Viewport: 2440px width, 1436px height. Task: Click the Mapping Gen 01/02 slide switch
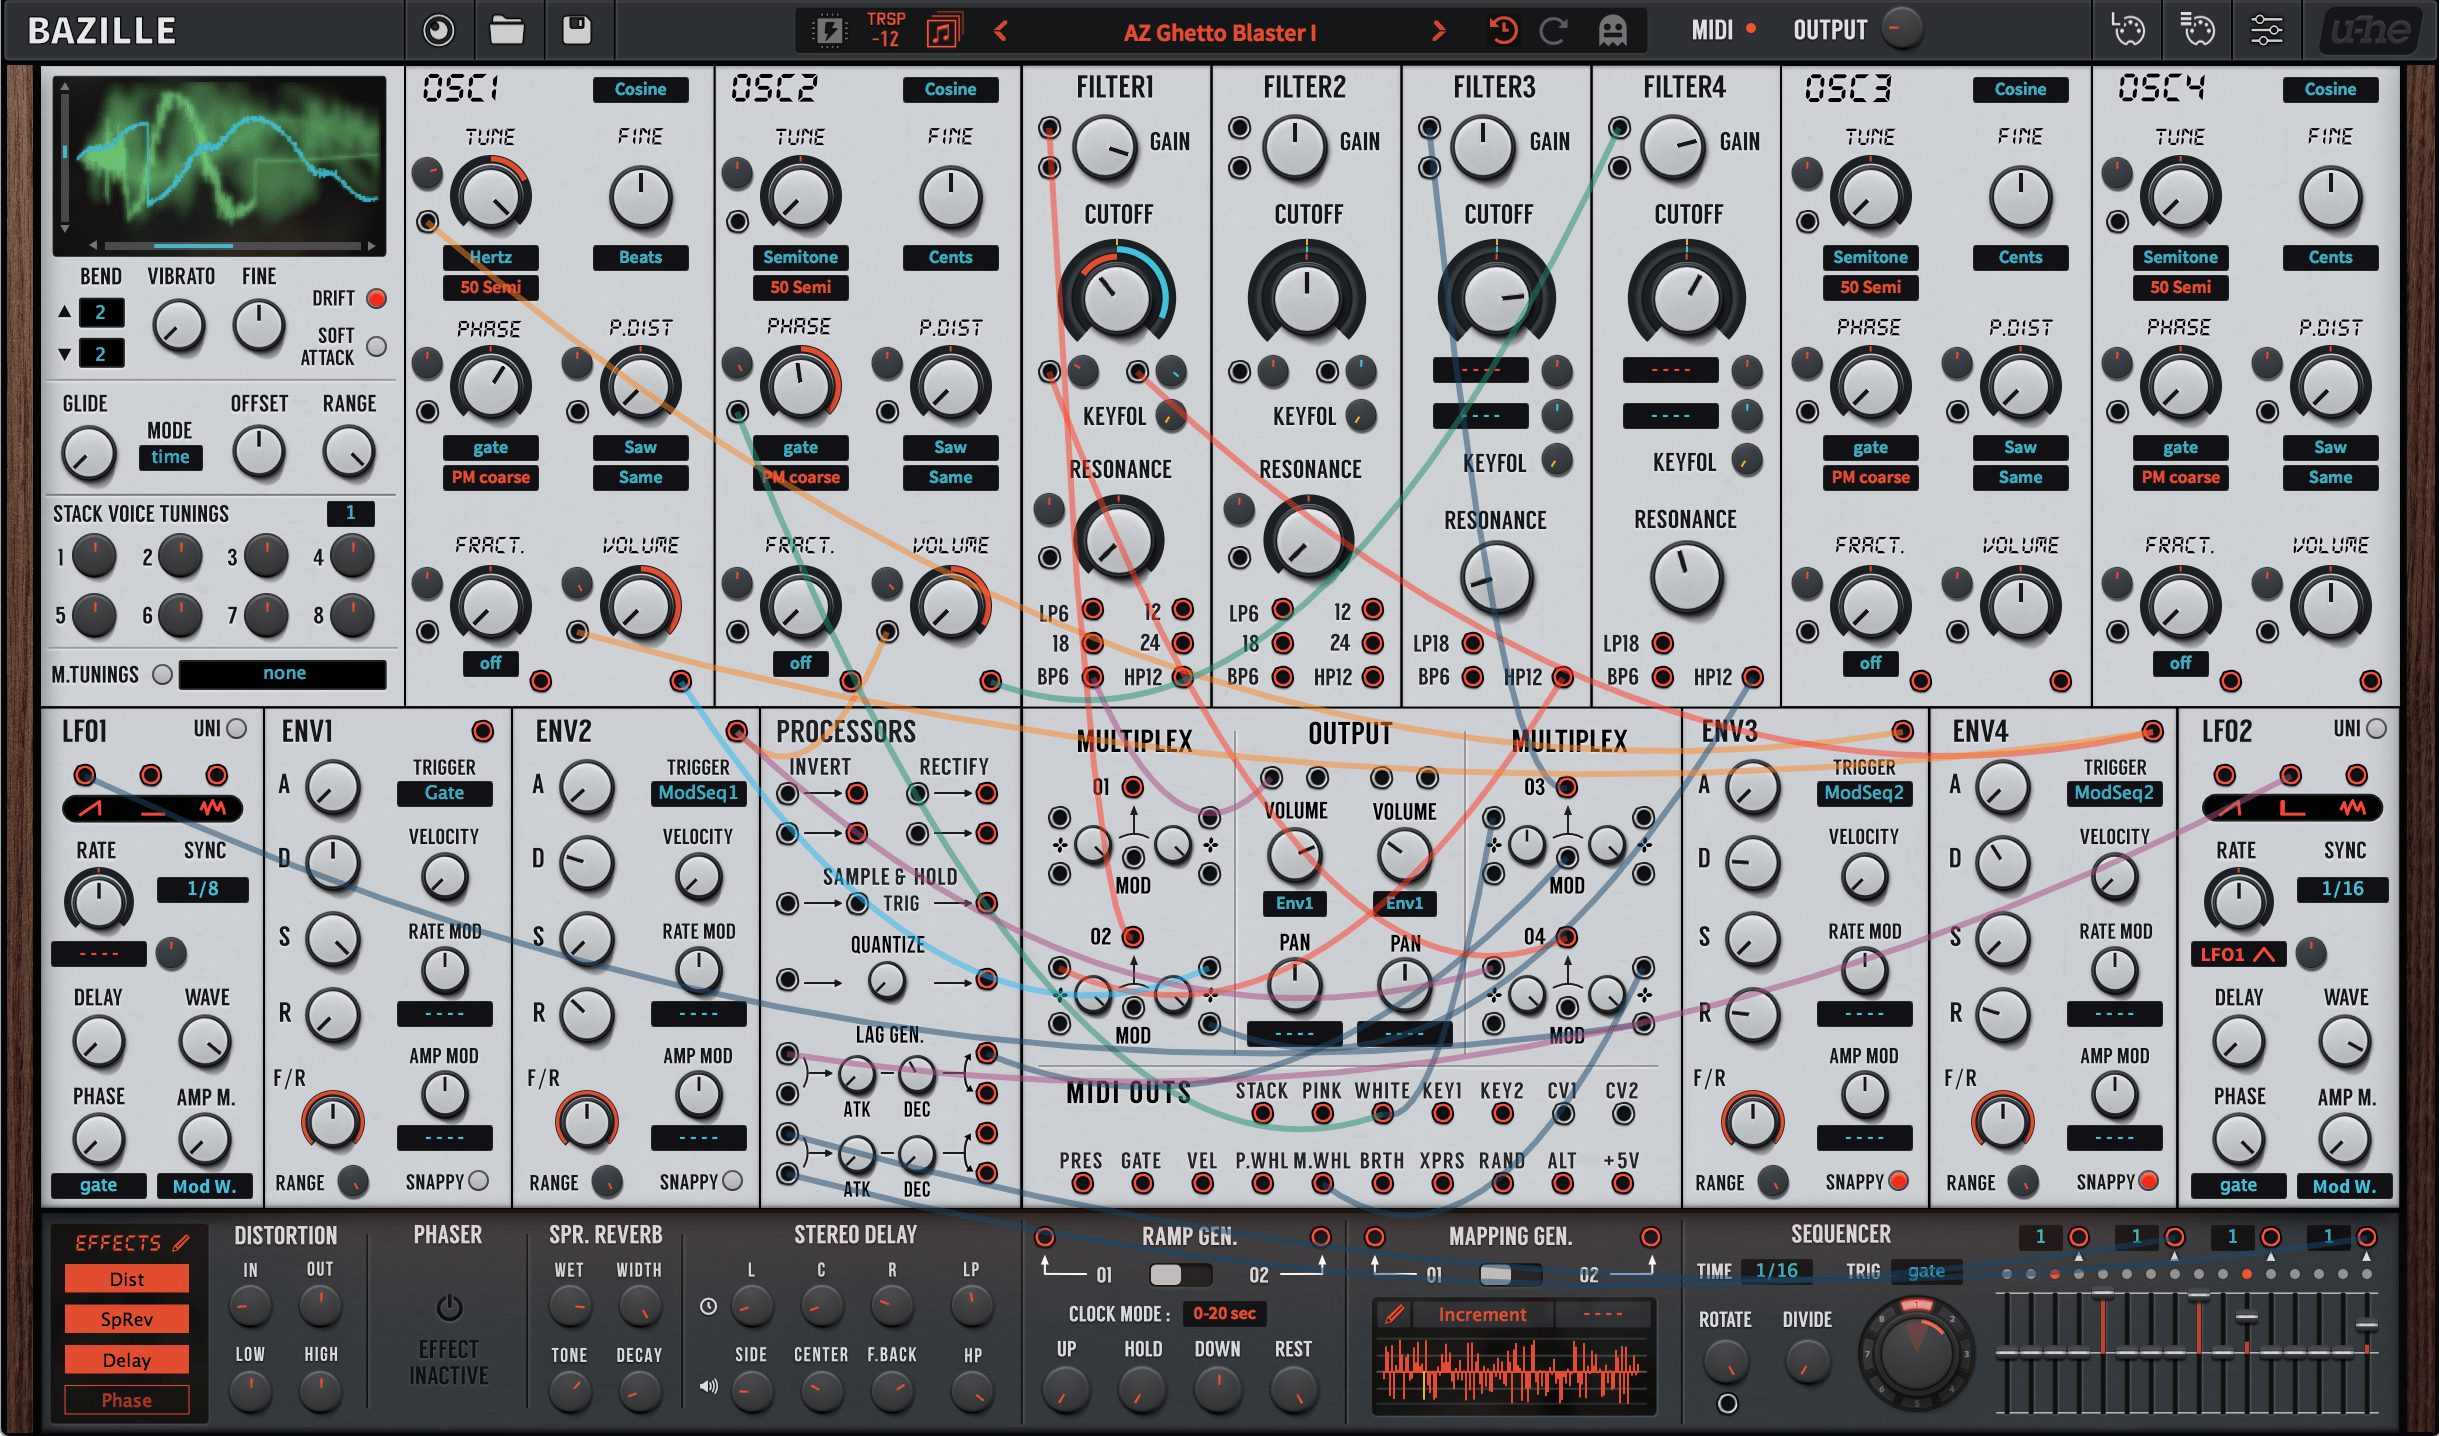(x=1510, y=1274)
